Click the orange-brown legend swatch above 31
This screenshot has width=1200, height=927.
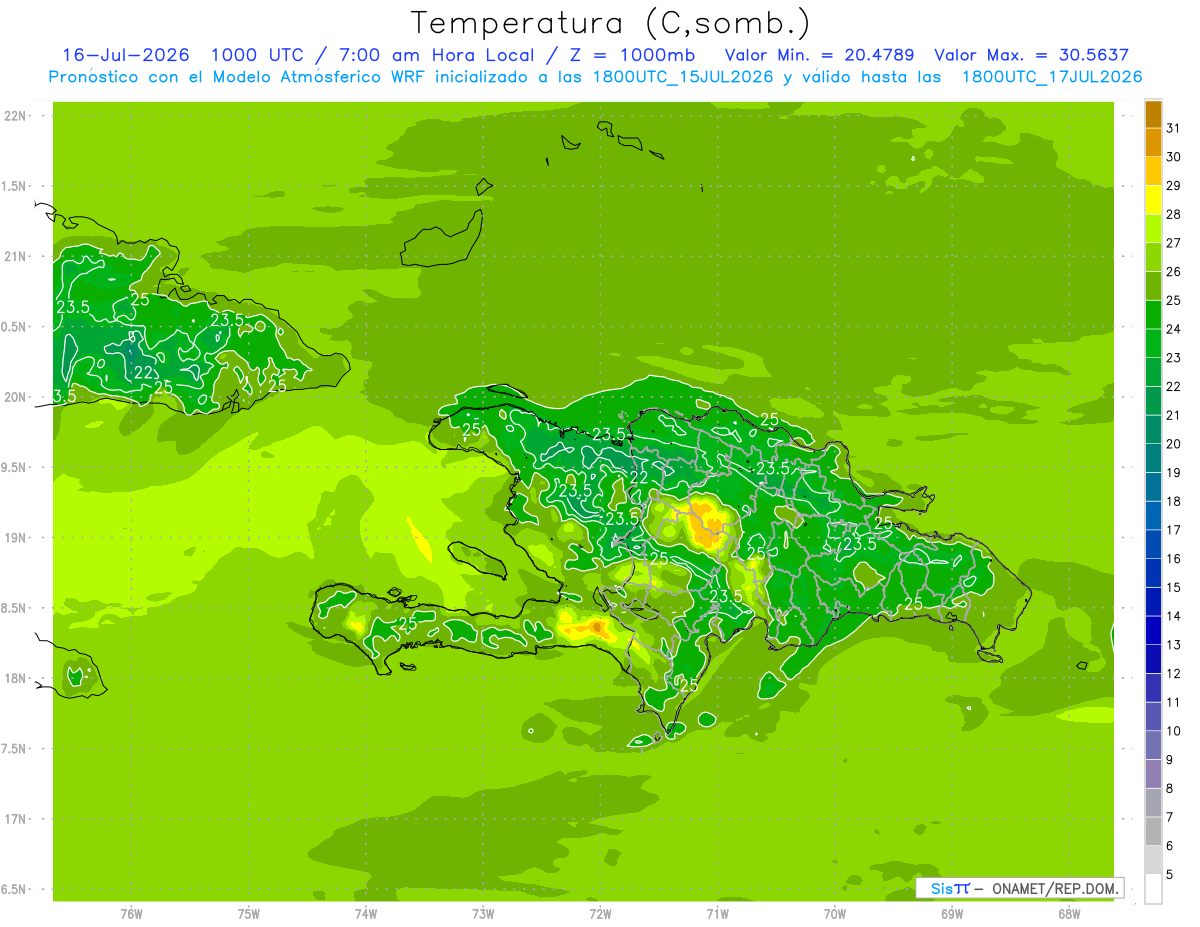pos(1153,114)
